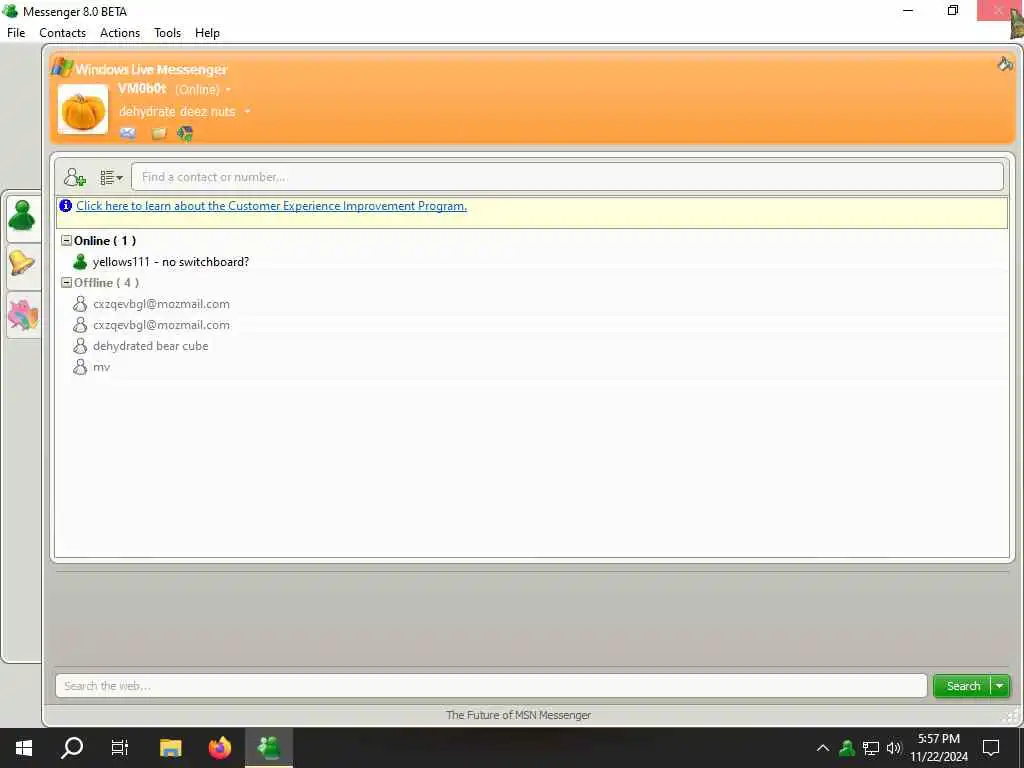Open the VM0b0t online status dropdown
This screenshot has width=1024, height=768.
(228, 89)
